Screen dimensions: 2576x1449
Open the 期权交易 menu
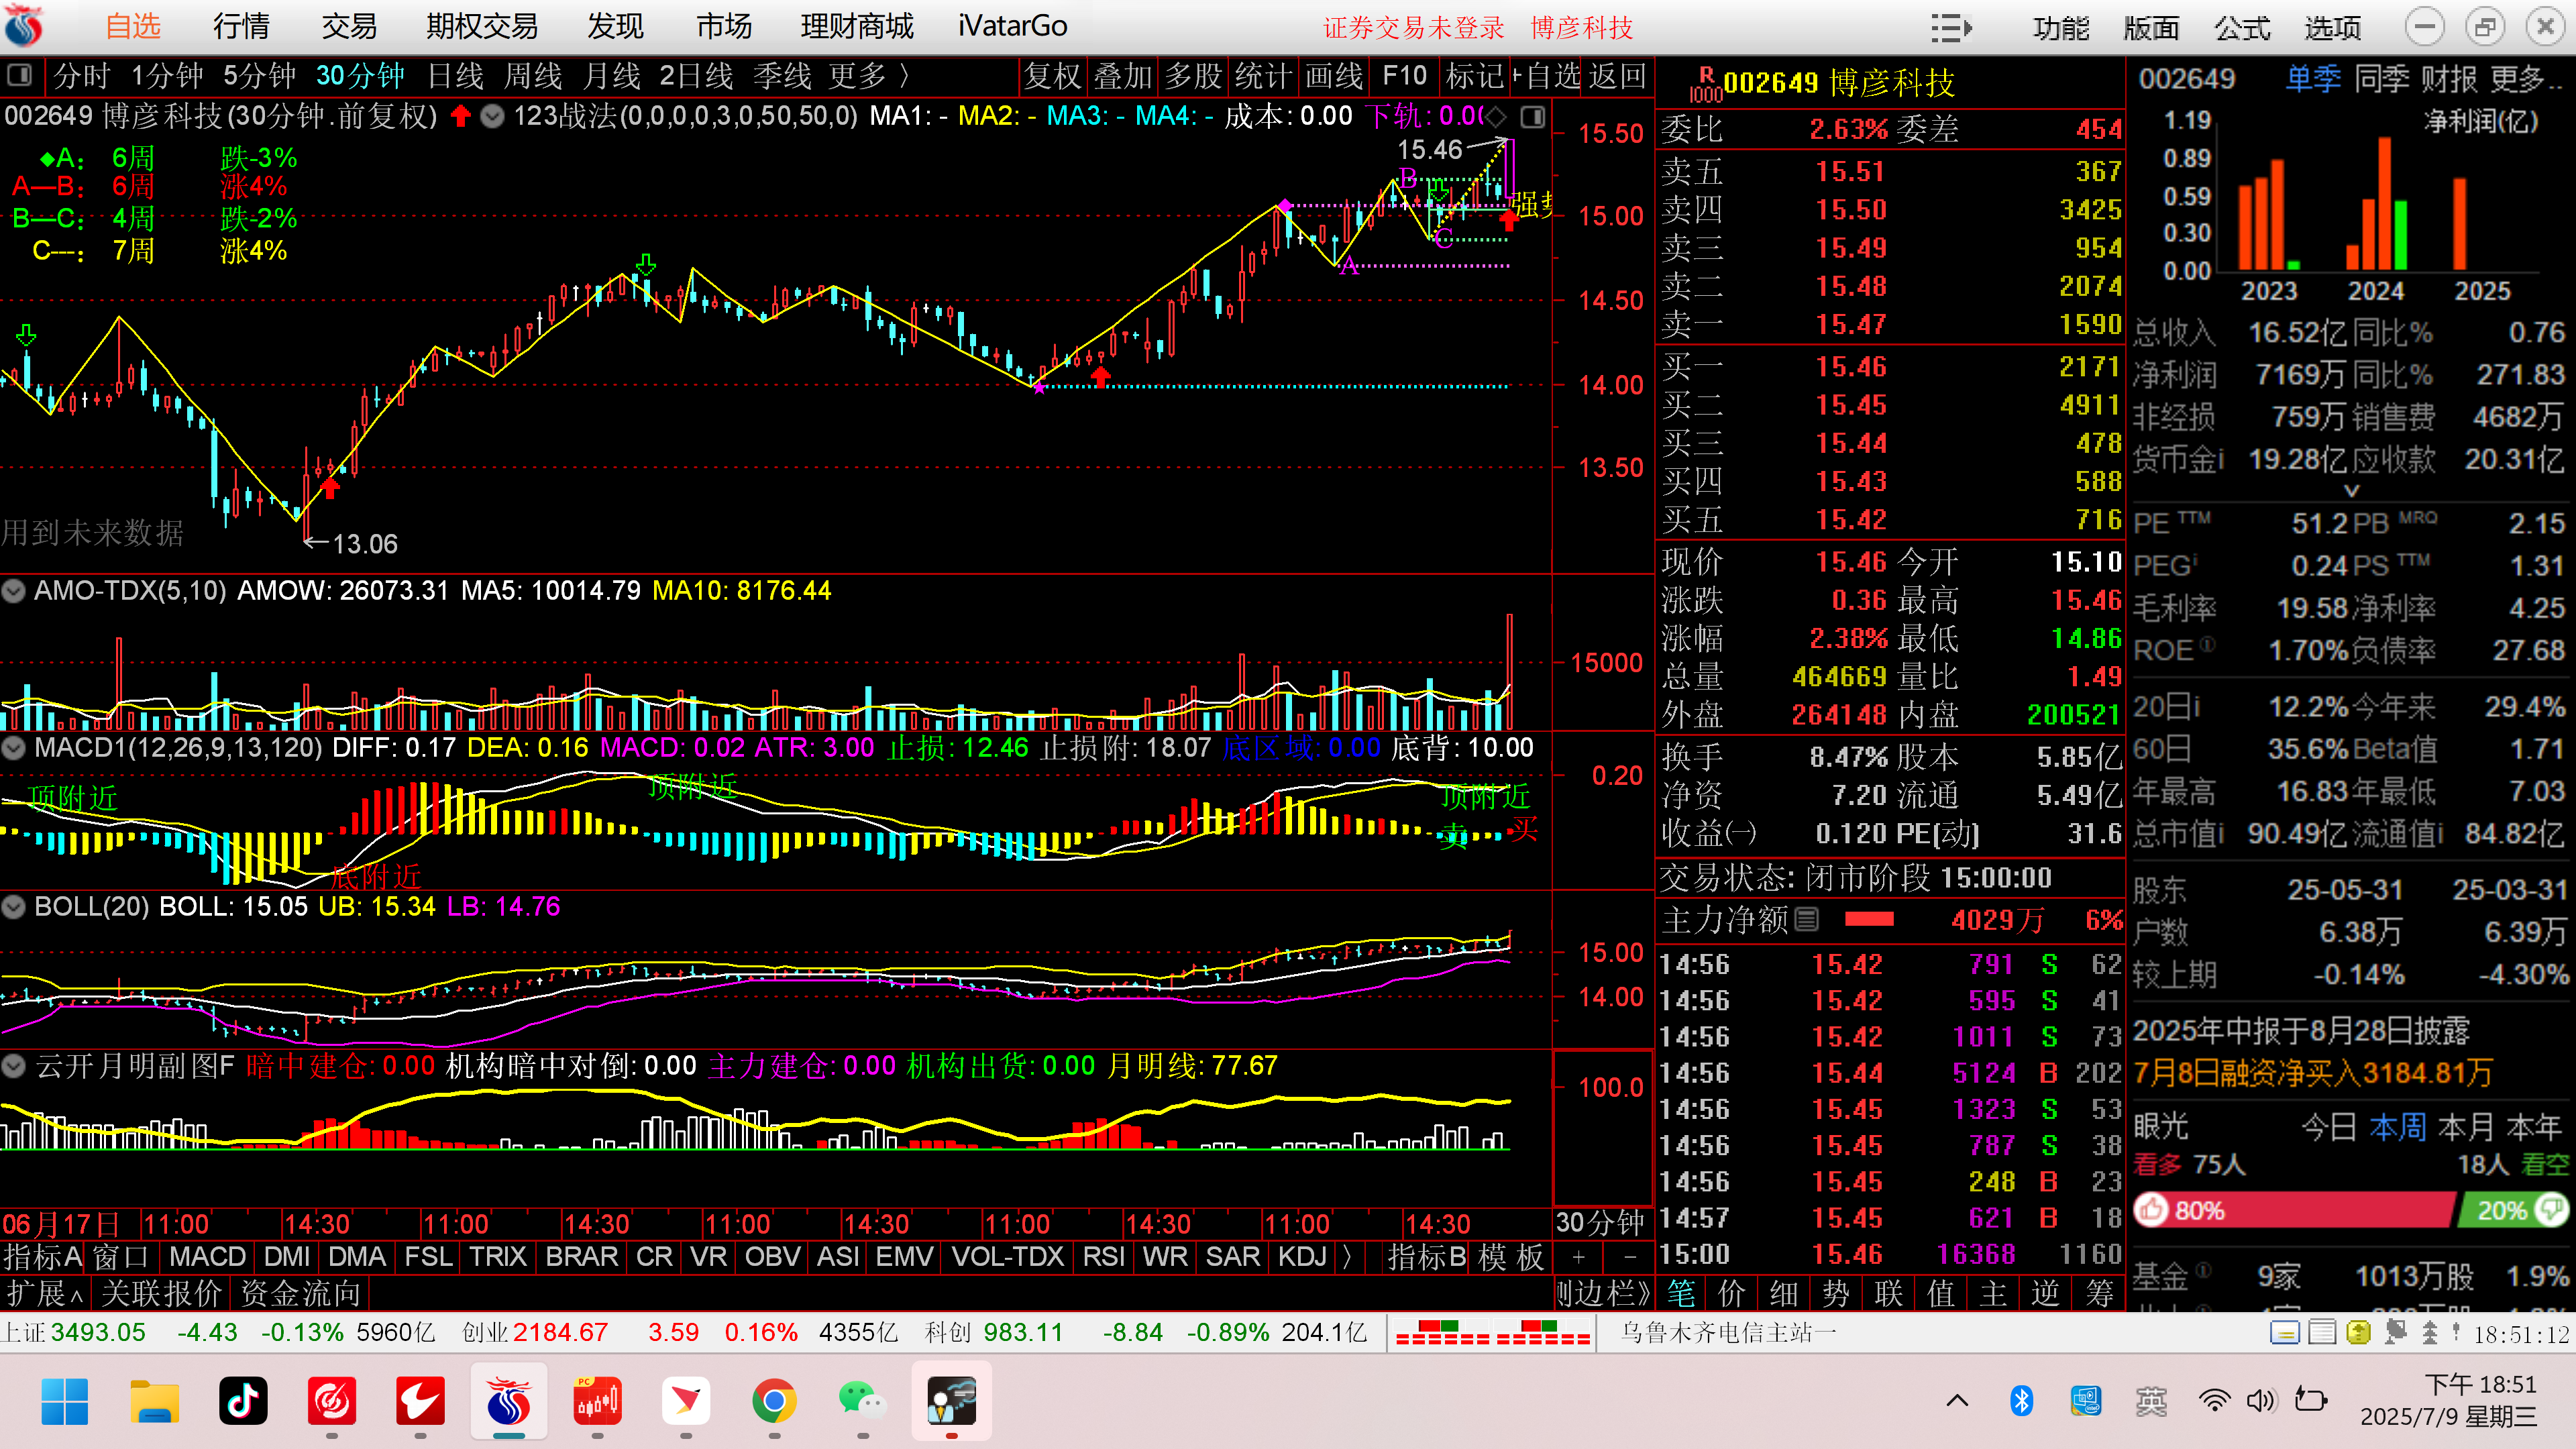click(x=482, y=27)
